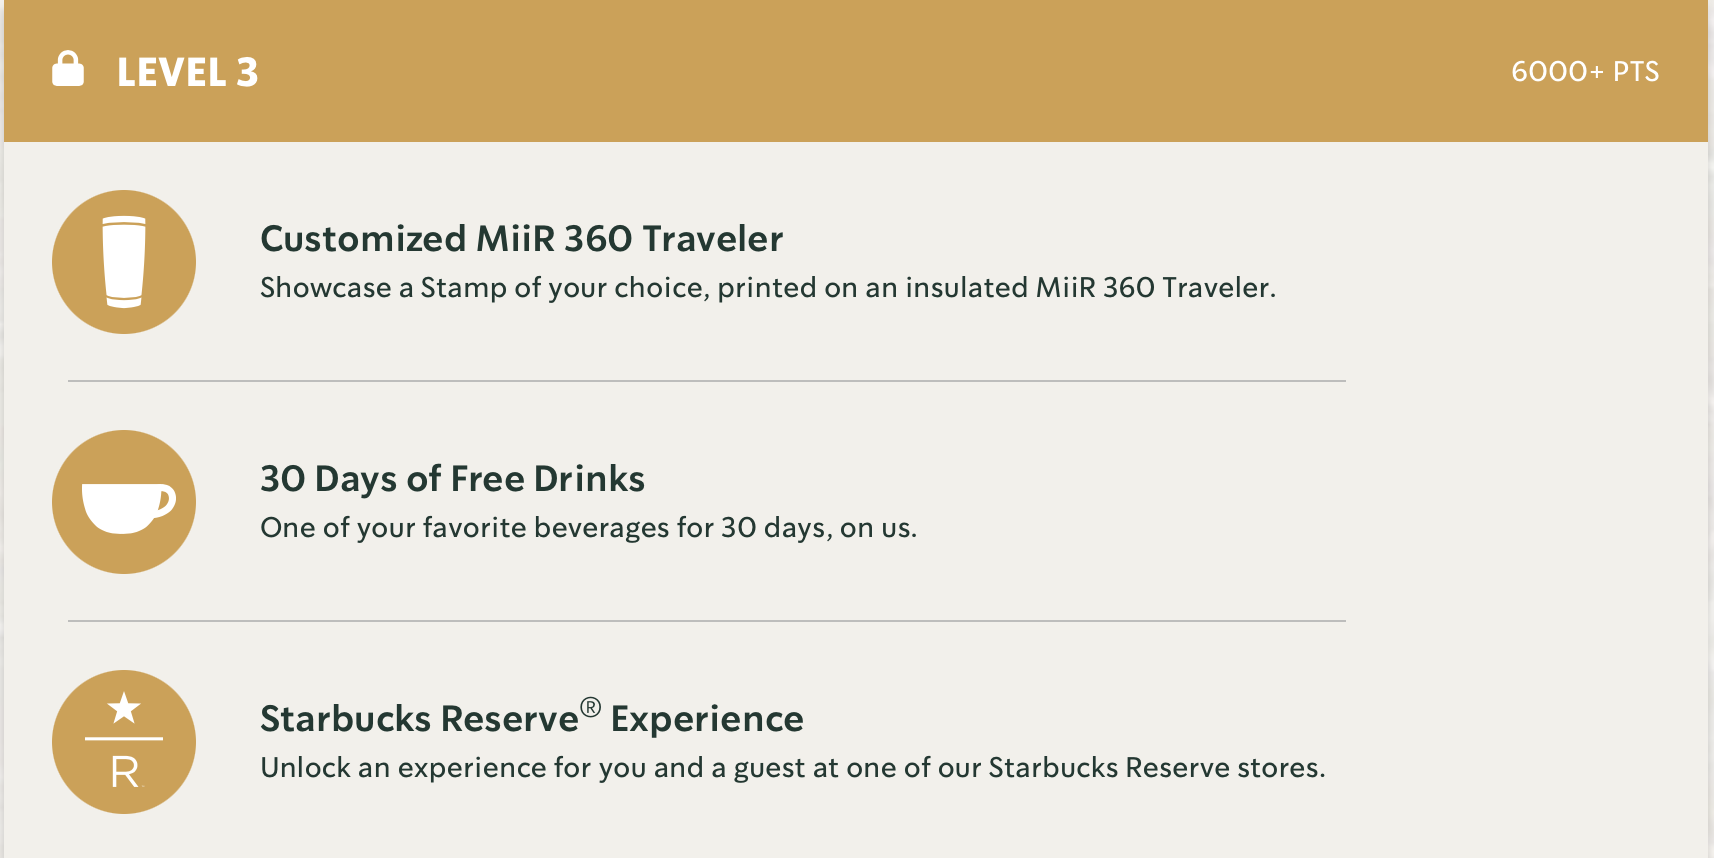
Task: Click the white star in Reserve badge
Action: 124,708
